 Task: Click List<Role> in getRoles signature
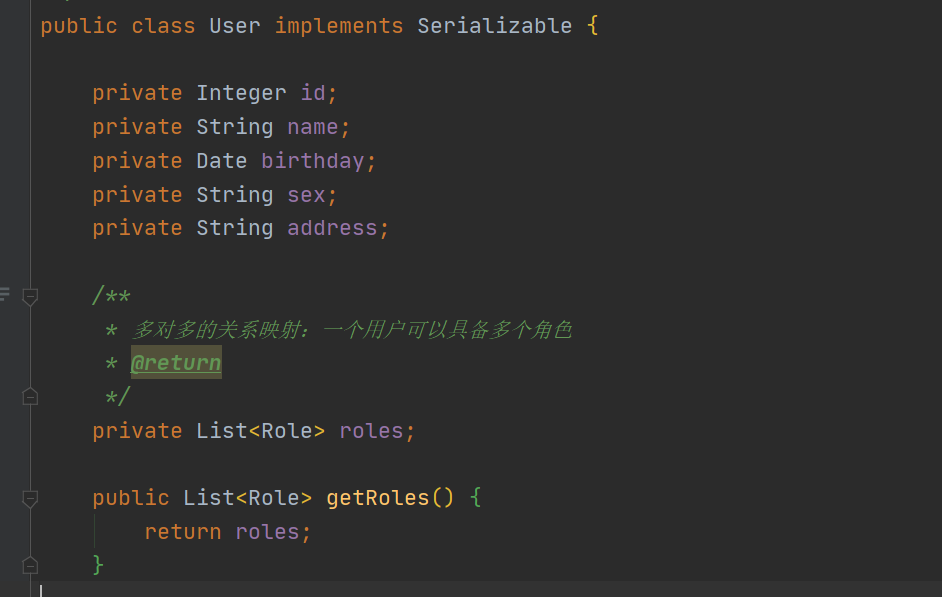(248, 498)
